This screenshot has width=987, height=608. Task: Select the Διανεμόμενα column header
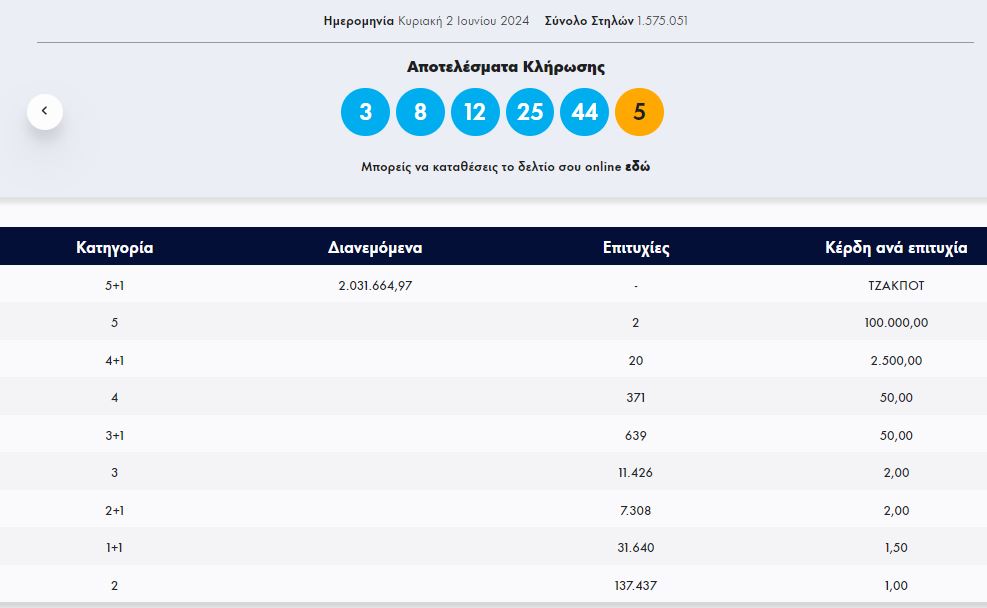(x=375, y=247)
